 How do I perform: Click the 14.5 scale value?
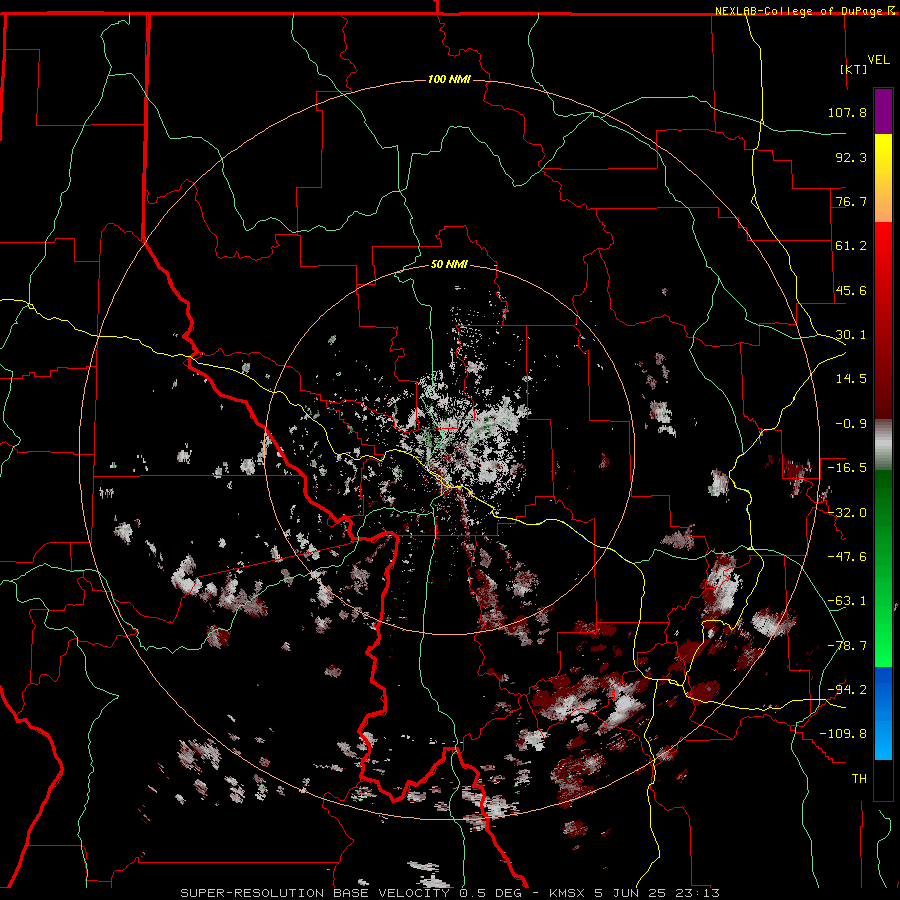pos(851,379)
